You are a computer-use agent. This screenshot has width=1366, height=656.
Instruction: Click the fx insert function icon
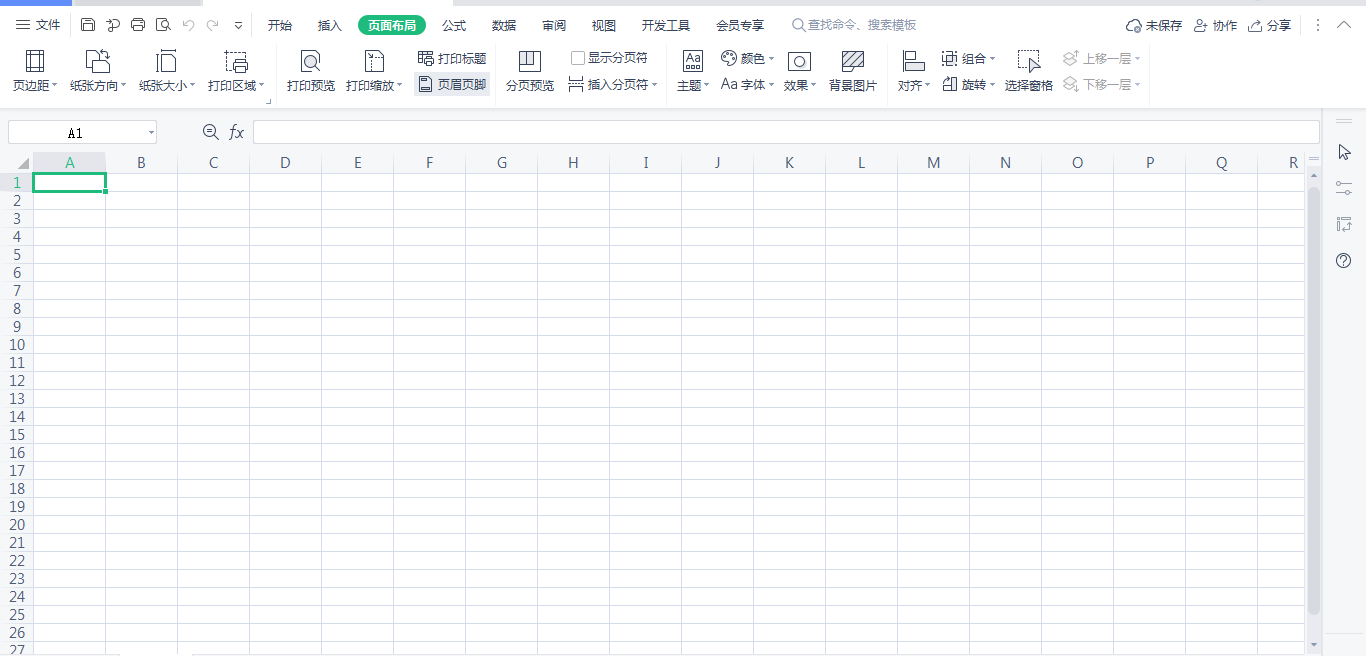tap(237, 132)
